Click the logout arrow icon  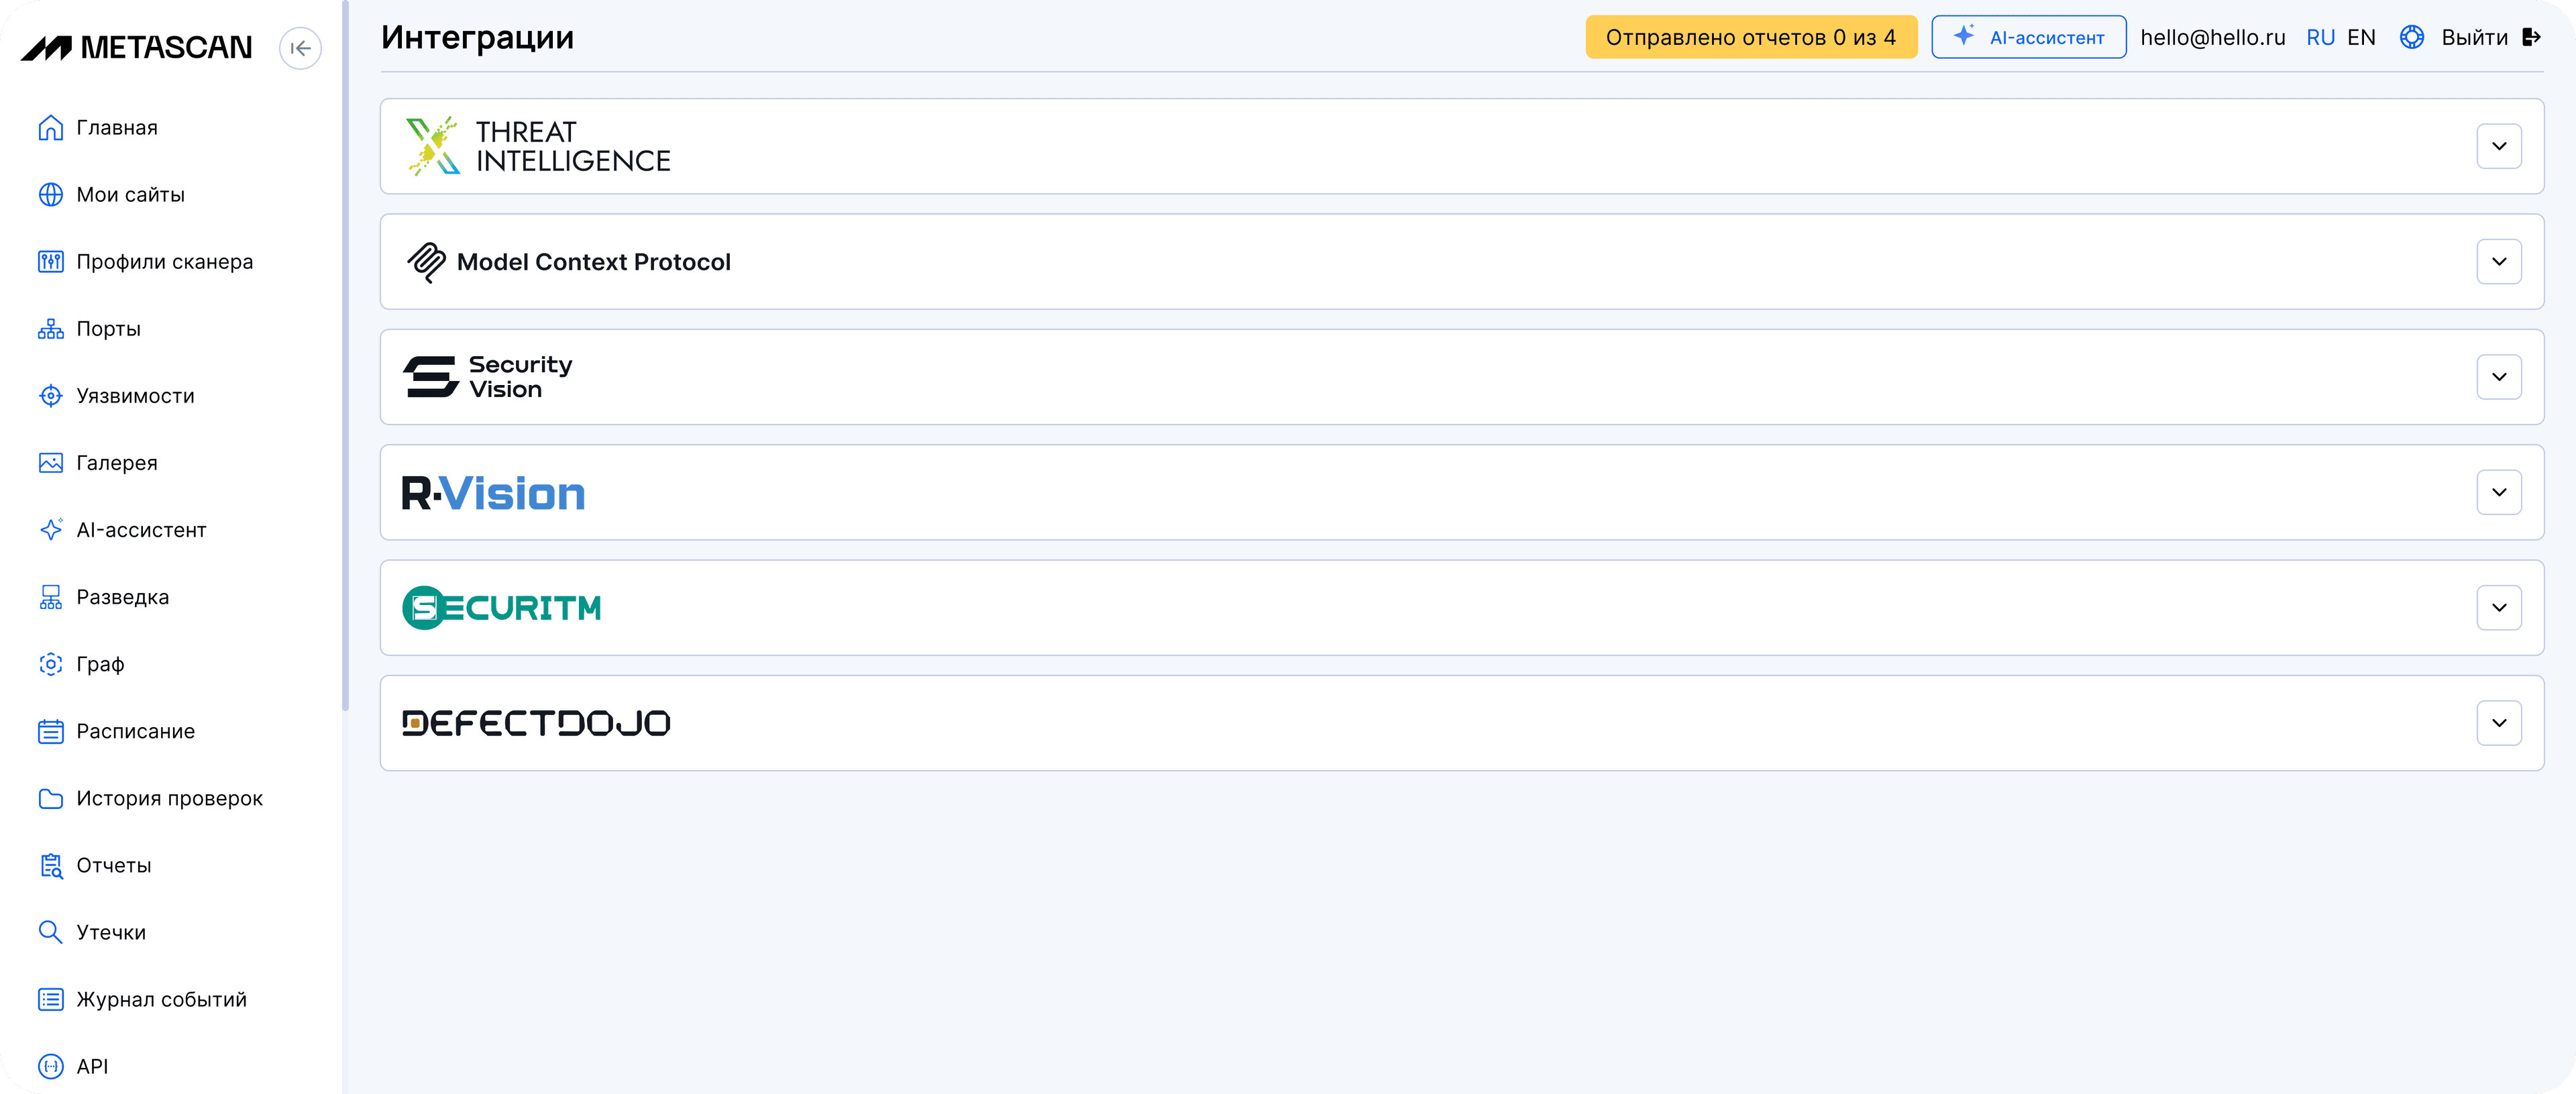2531,37
